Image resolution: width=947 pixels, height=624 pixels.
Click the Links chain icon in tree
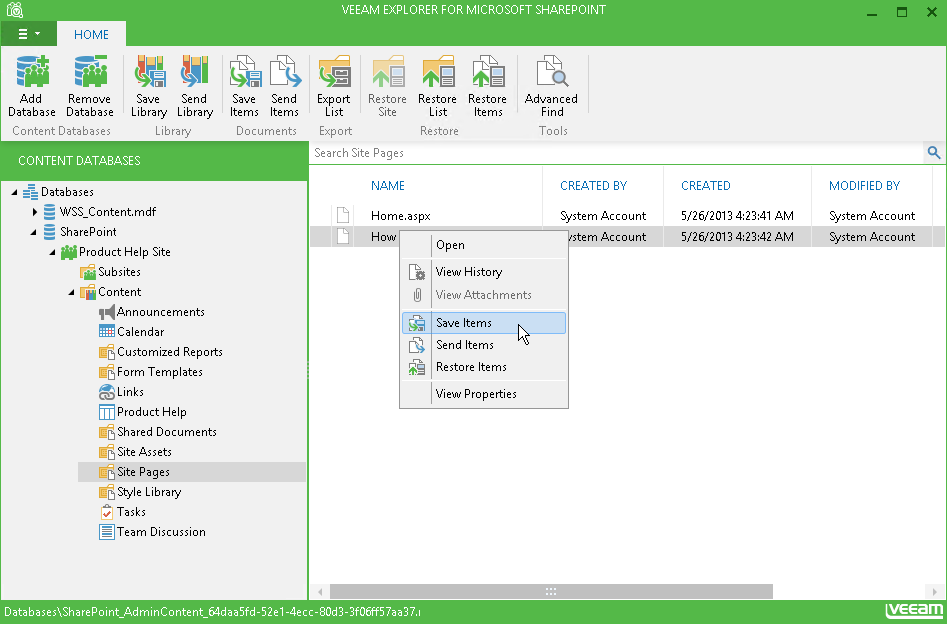click(x=107, y=391)
